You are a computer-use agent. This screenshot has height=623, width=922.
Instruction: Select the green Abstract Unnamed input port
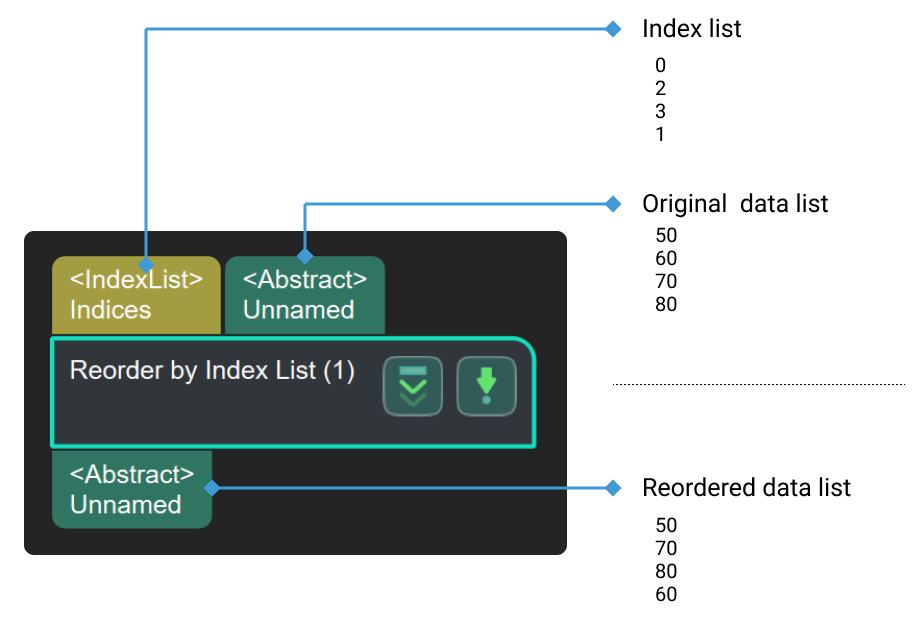pos(305,295)
